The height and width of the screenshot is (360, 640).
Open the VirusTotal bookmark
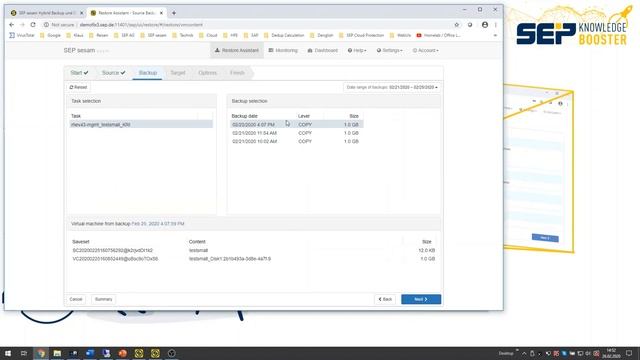[22, 36]
